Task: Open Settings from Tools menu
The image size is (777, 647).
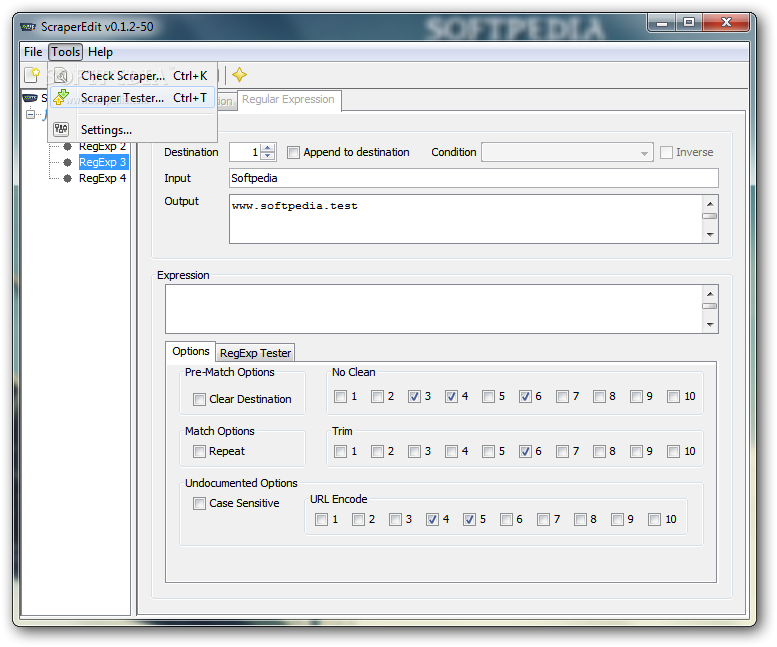Action: (x=133, y=130)
